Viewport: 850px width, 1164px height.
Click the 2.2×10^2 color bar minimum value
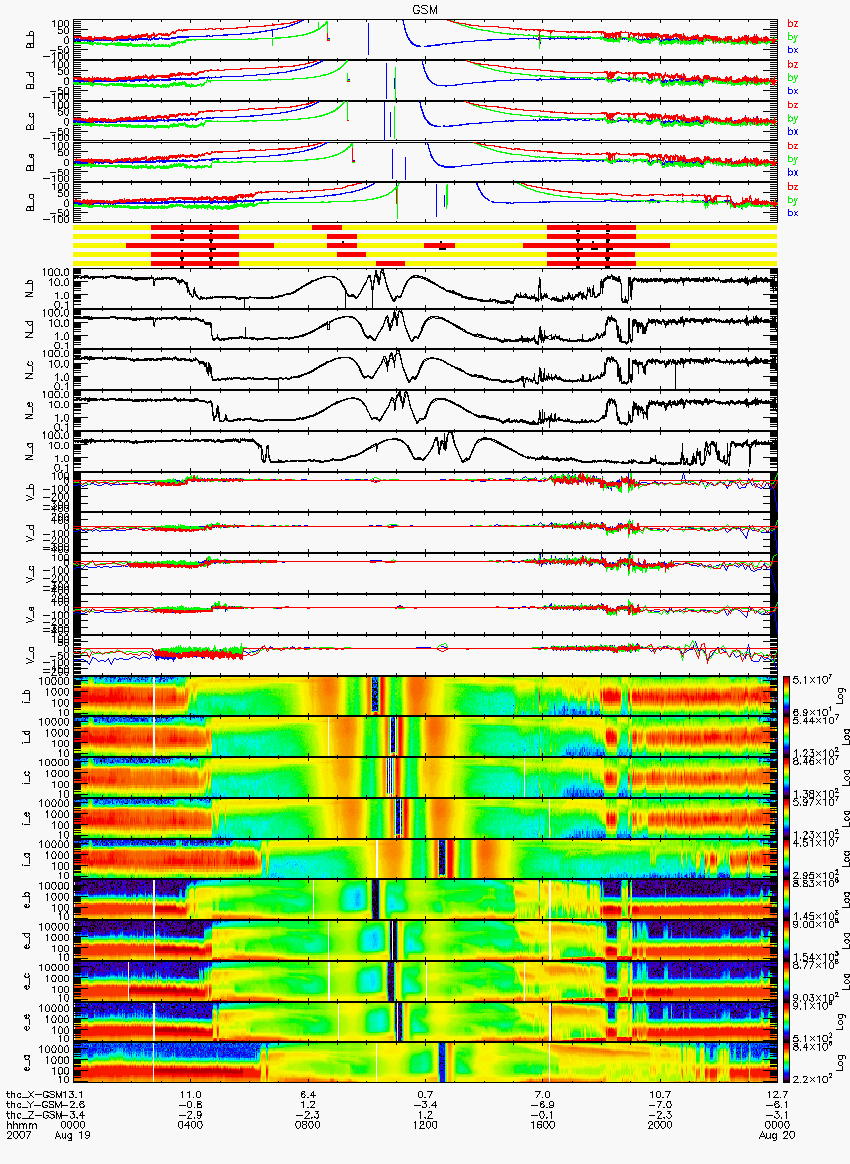pyautogui.click(x=810, y=1079)
